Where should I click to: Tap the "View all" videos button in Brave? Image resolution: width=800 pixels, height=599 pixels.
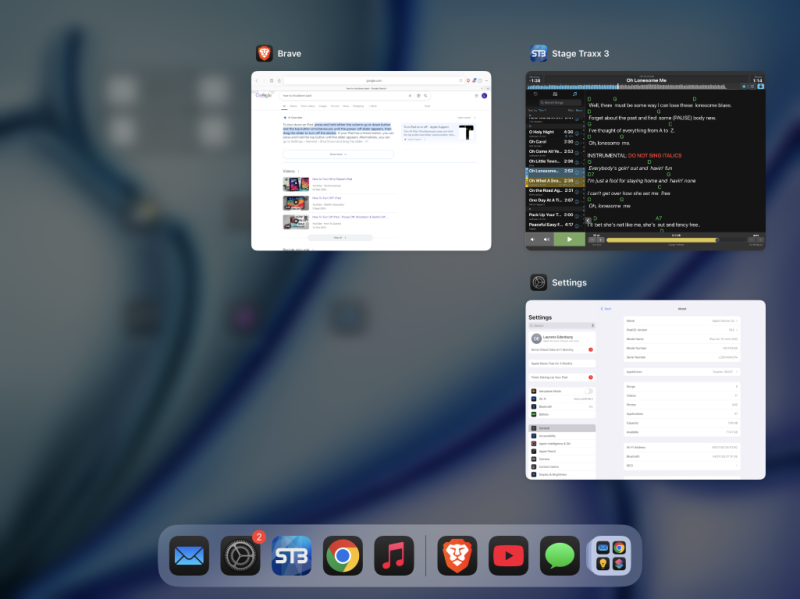[x=340, y=238]
